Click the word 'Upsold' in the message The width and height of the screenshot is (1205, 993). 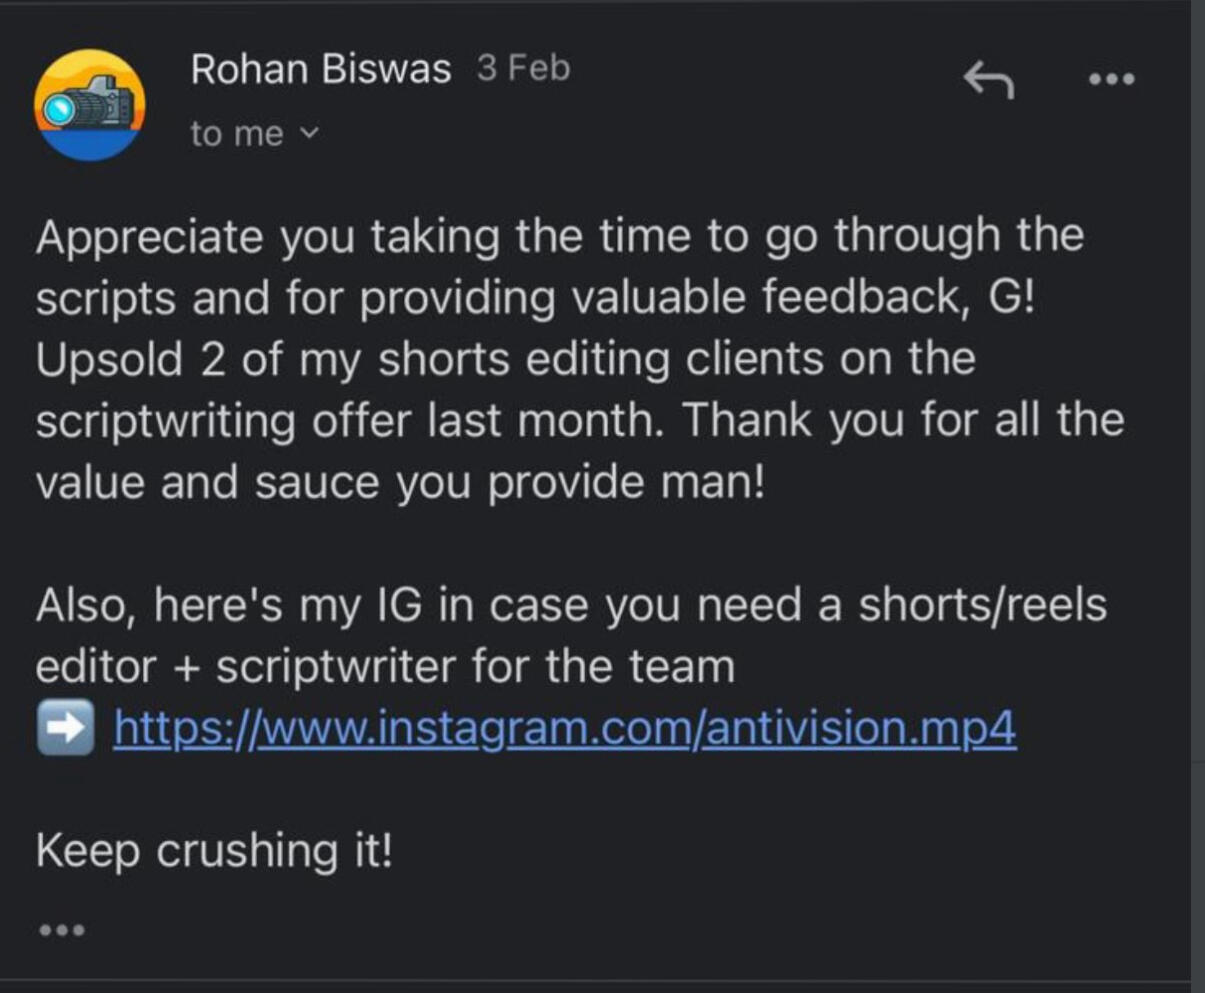point(110,360)
